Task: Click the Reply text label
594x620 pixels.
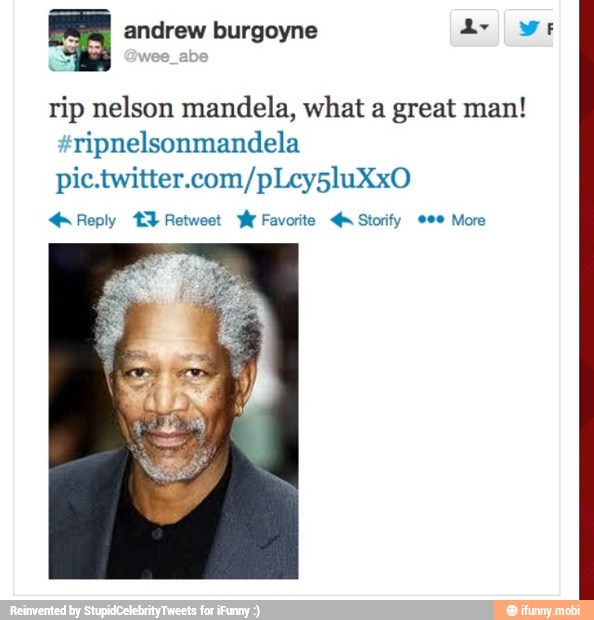Action: (96, 220)
